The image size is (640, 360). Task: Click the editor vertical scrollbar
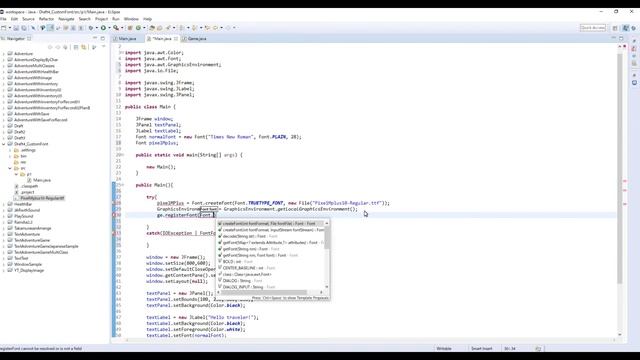coord(620,168)
